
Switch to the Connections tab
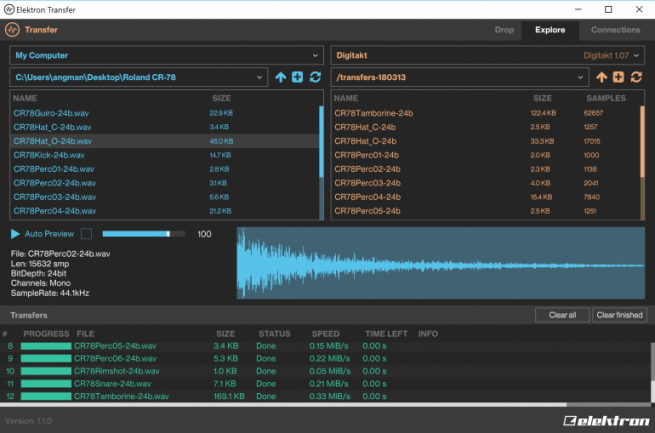pyautogui.click(x=615, y=30)
